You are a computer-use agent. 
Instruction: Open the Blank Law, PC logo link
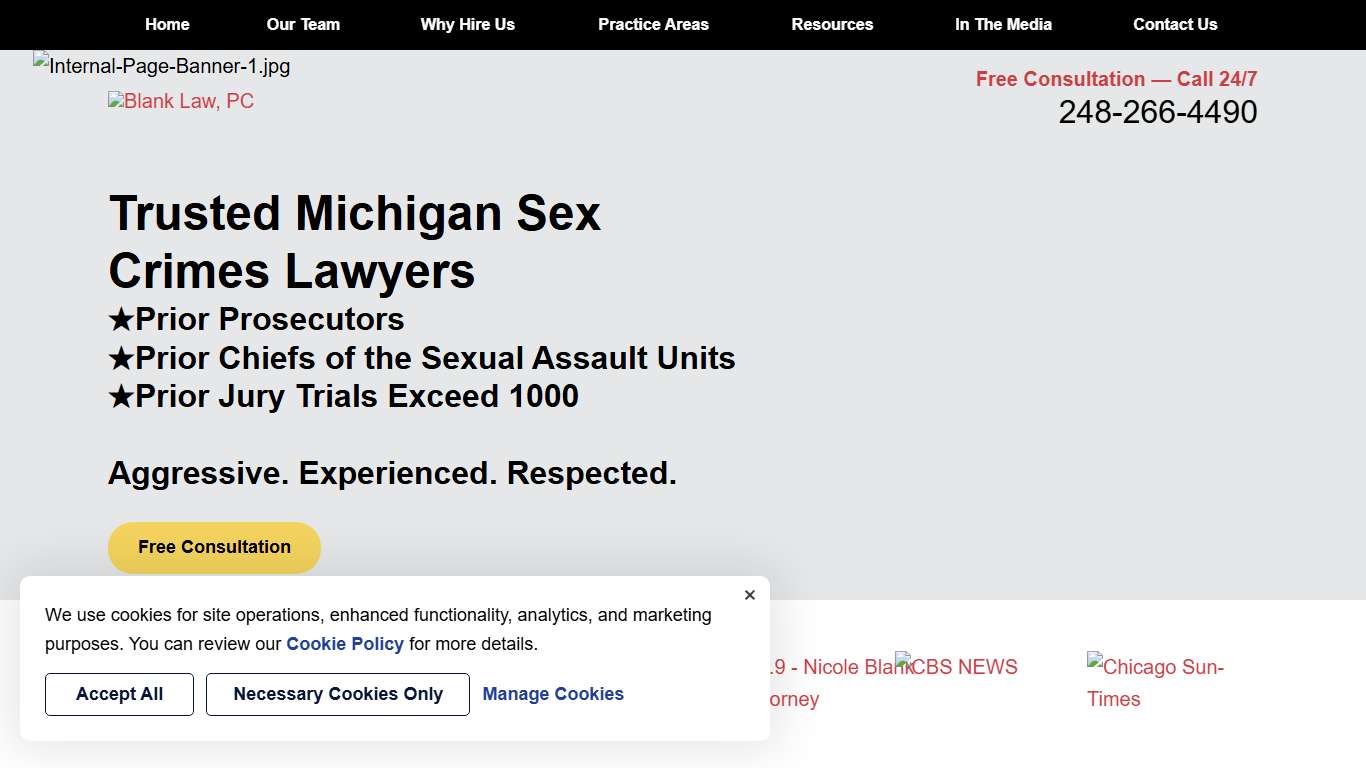(180, 100)
